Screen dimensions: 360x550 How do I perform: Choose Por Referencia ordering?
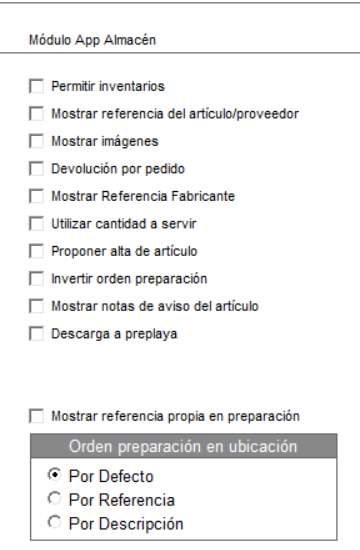pyautogui.click(x=54, y=498)
